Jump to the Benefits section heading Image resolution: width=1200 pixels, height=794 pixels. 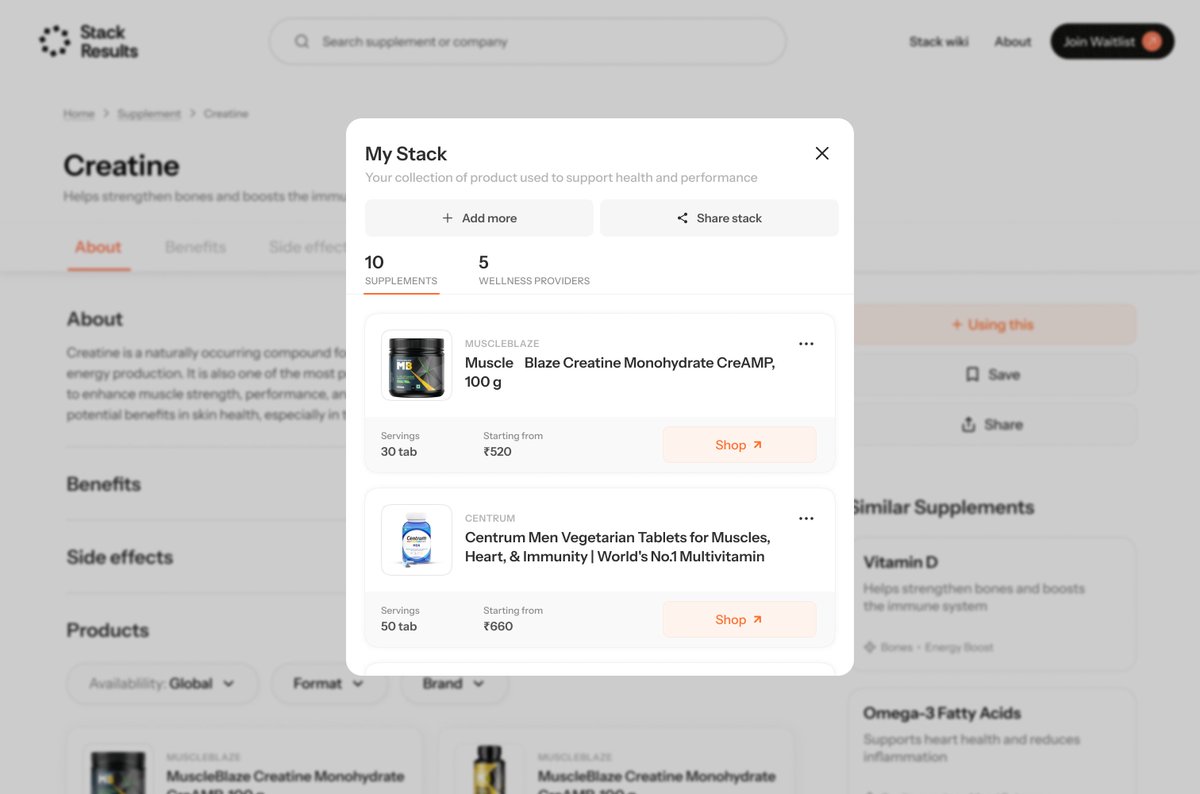pos(104,484)
